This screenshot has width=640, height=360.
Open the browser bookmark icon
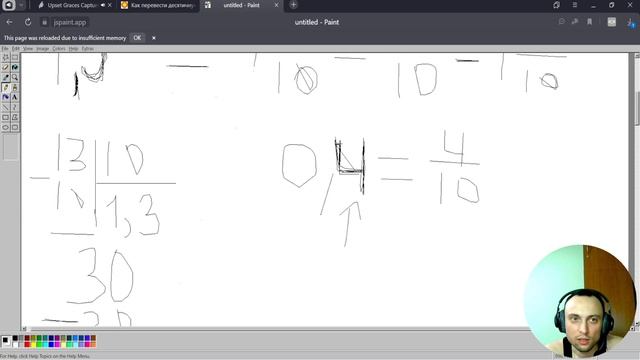[589, 22]
